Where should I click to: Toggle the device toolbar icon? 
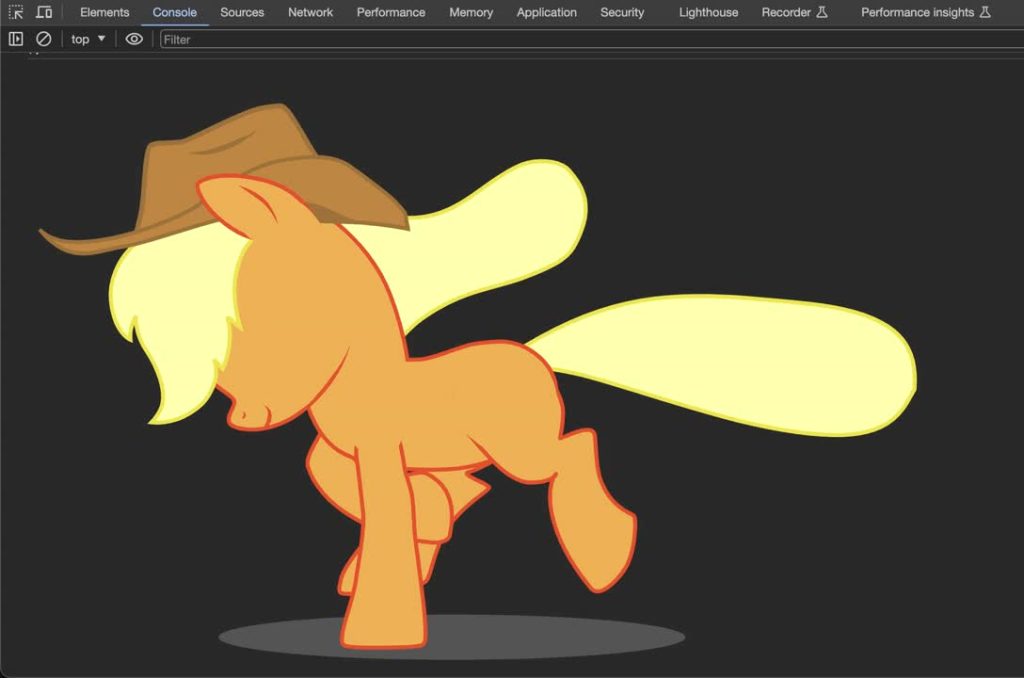pos(44,12)
